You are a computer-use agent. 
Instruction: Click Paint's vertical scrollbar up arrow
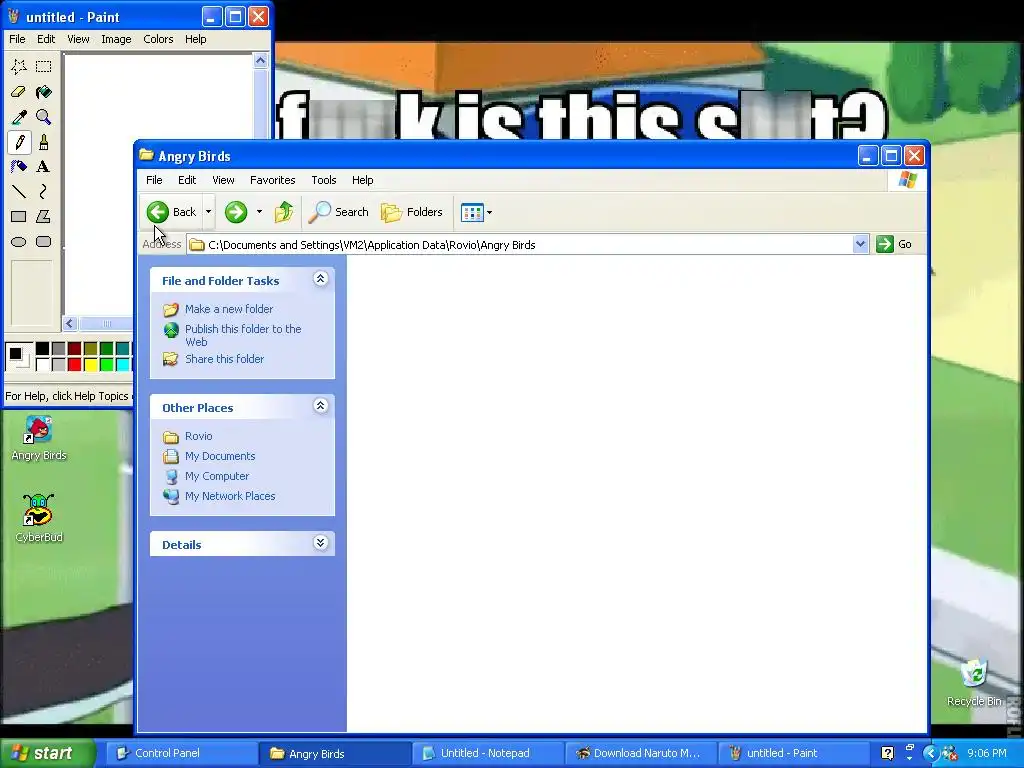click(x=261, y=61)
